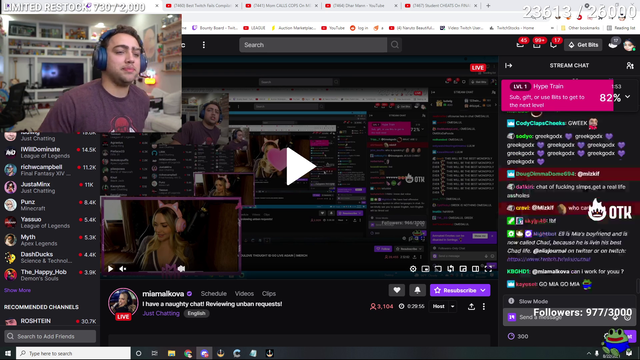Image resolution: width=640 pixels, height=360 pixels.
Task: Mute the stream with the speaker icon
Action: point(122,269)
